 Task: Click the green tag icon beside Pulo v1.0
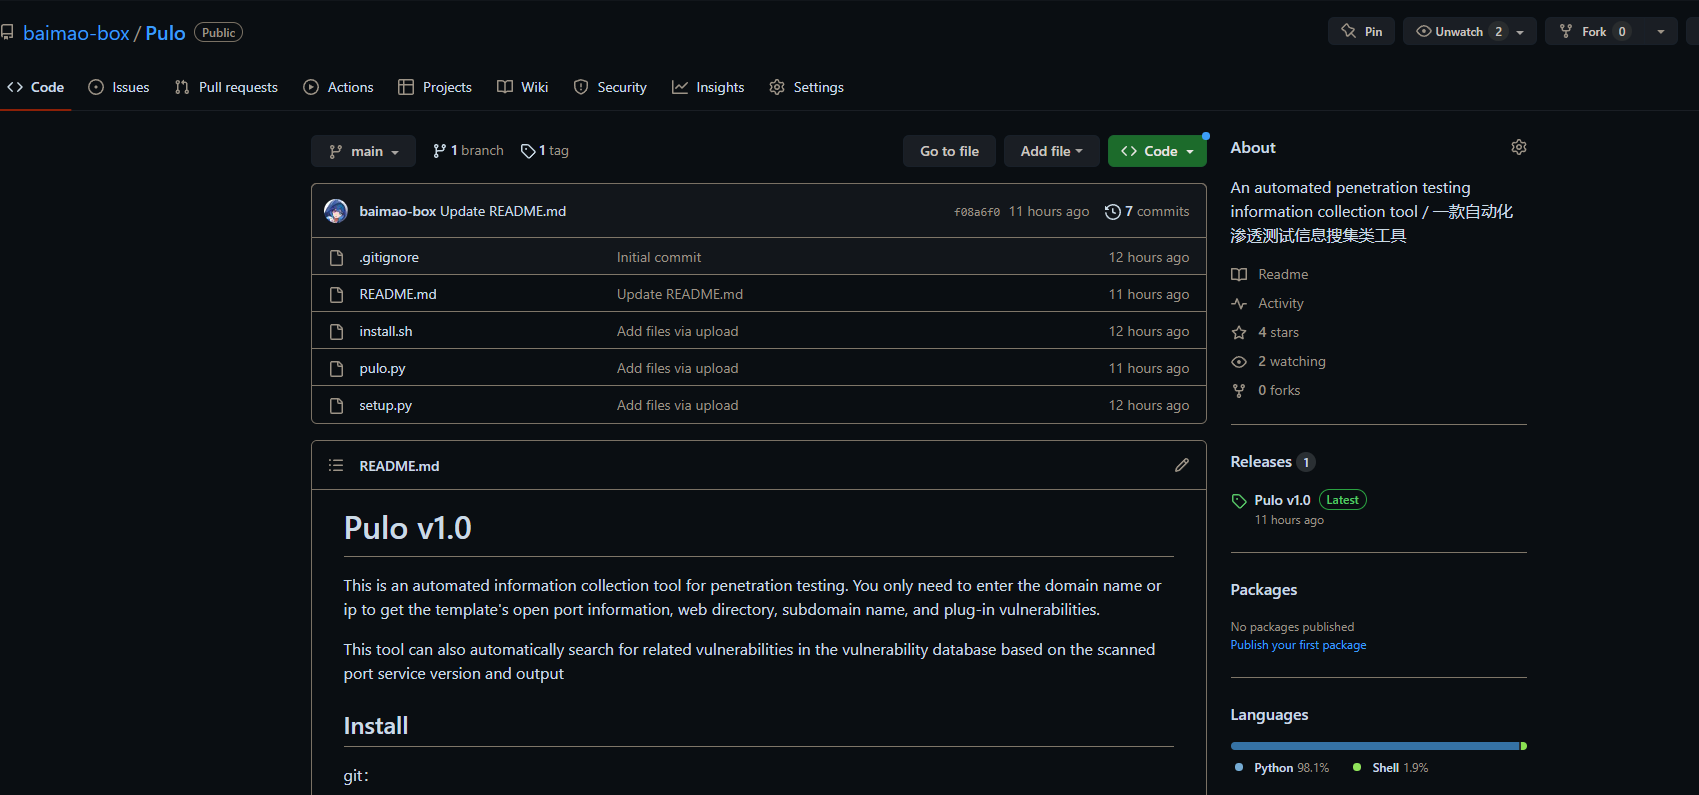(1239, 501)
